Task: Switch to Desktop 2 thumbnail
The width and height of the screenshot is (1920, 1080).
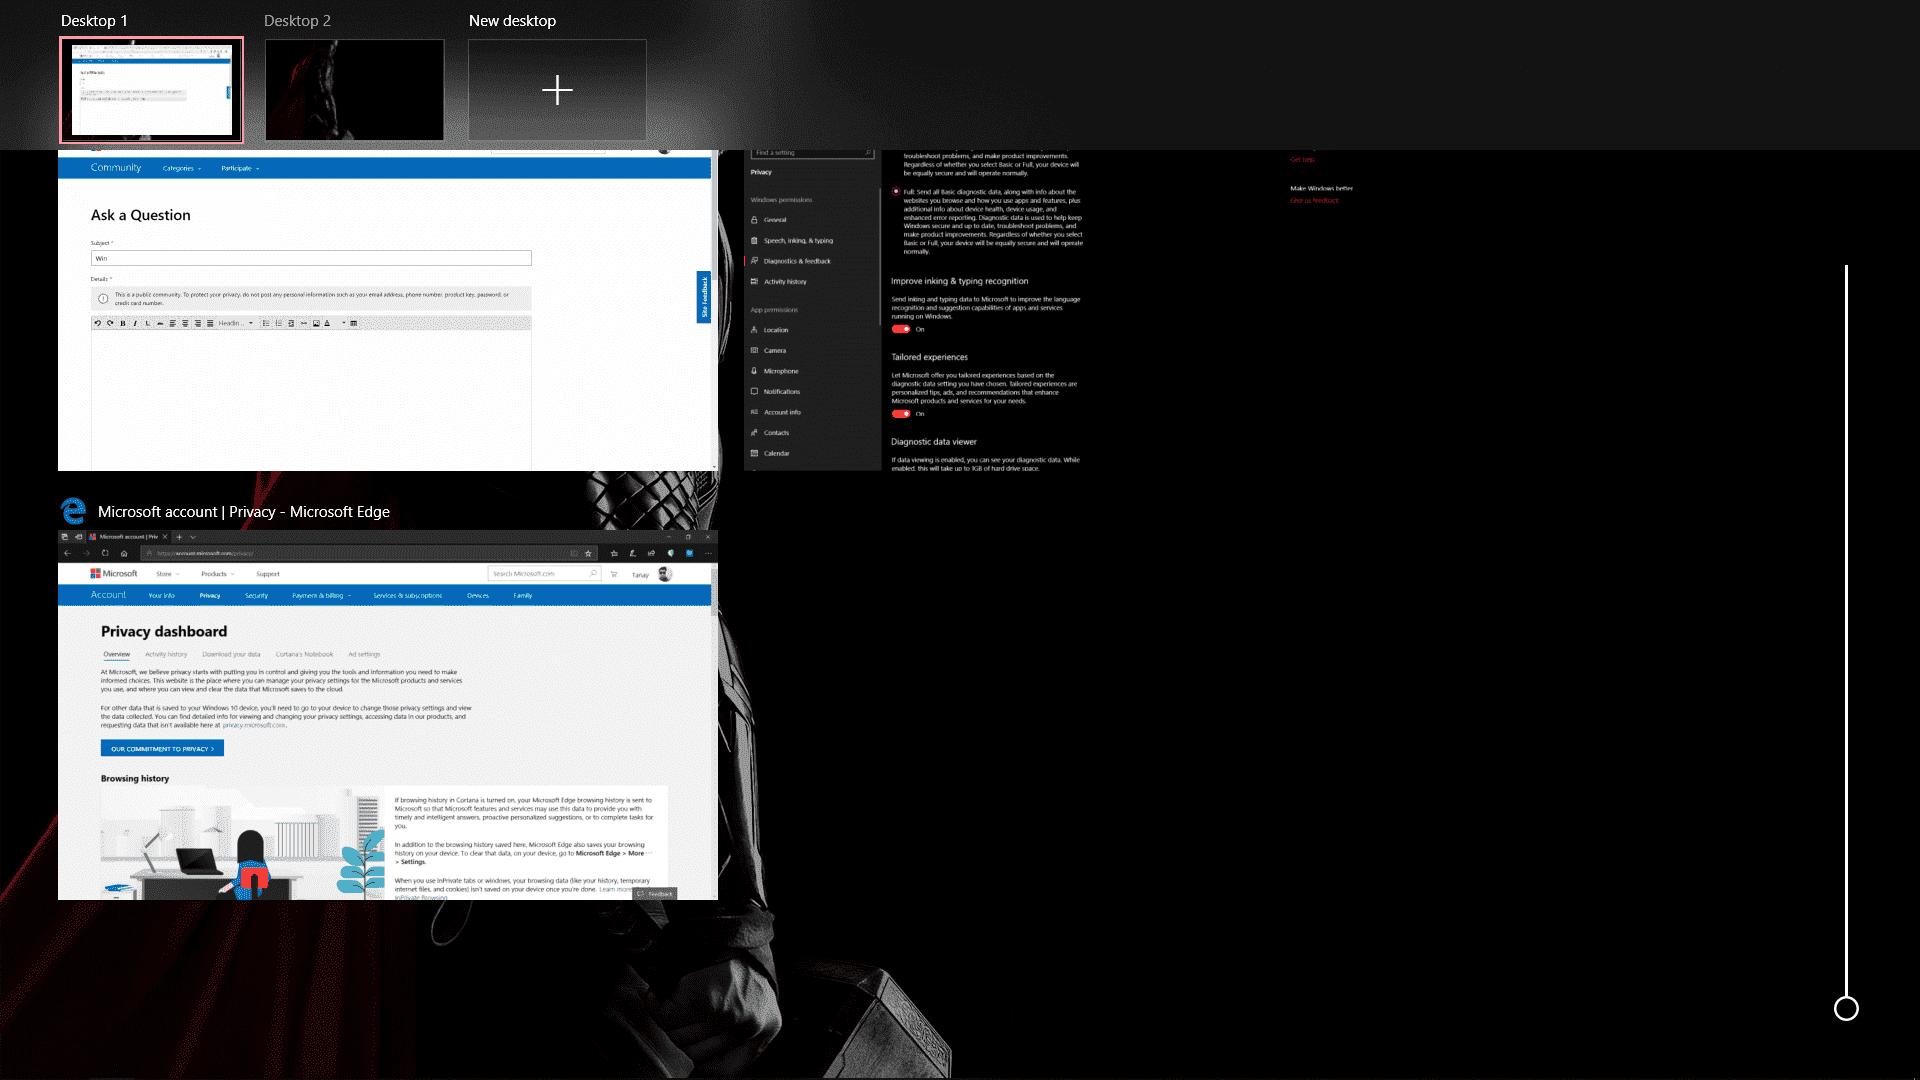Action: coord(354,90)
